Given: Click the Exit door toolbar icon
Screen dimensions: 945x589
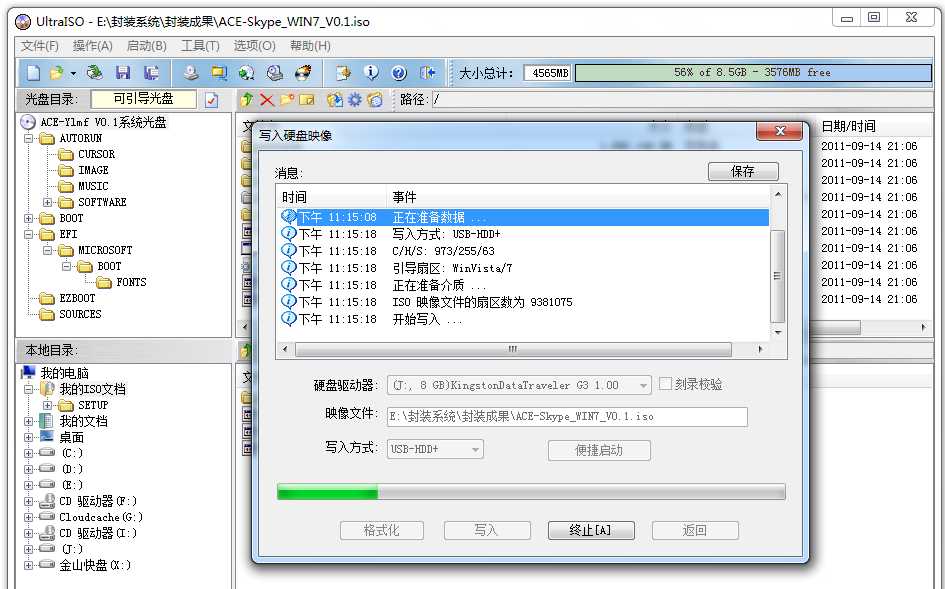Looking at the screenshot, I should (427, 73).
